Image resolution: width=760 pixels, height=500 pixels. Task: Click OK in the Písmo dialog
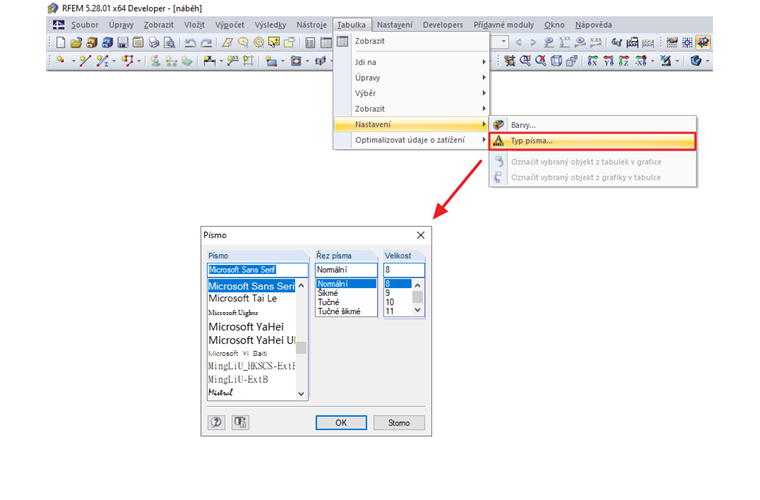[341, 422]
